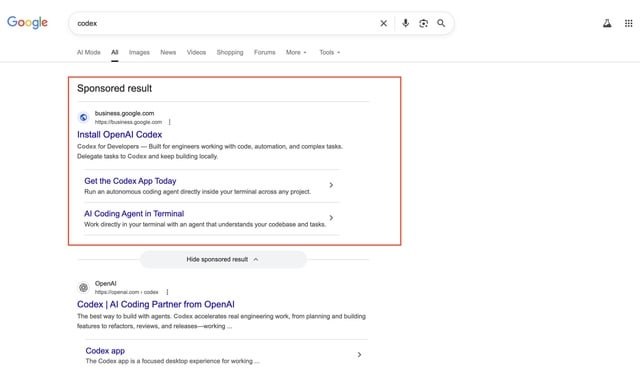
Task: Open the Google apps grid icon
Action: click(x=629, y=23)
